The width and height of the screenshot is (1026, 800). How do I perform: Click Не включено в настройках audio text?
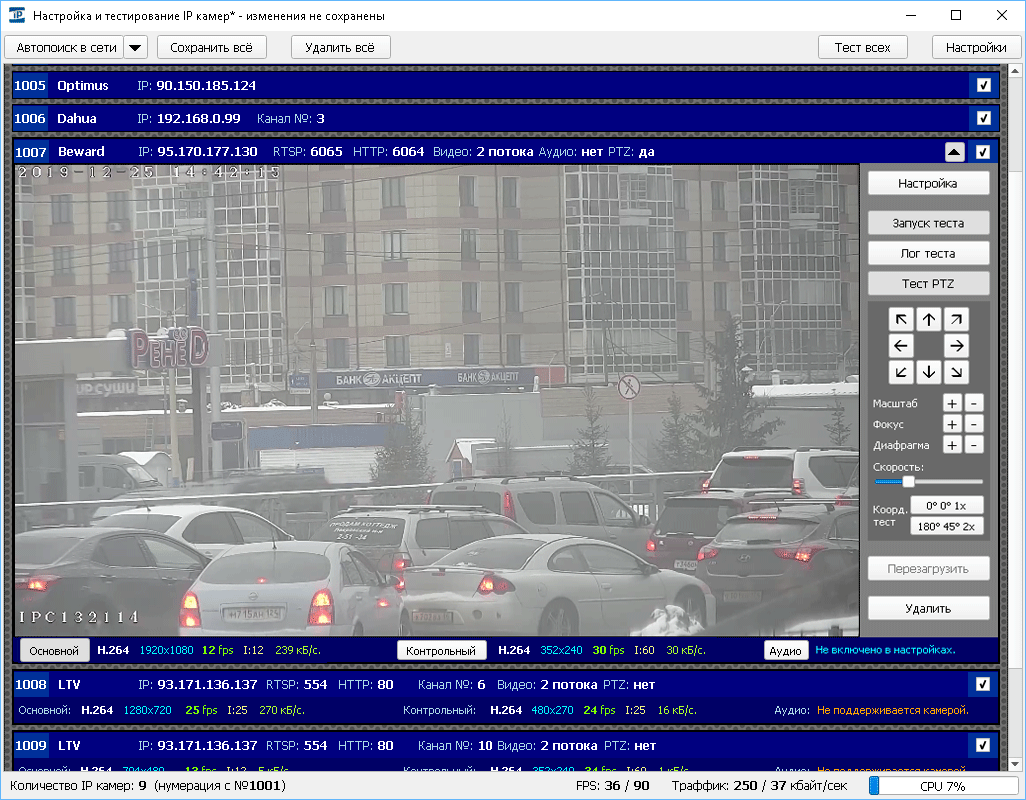tap(885, 650)
